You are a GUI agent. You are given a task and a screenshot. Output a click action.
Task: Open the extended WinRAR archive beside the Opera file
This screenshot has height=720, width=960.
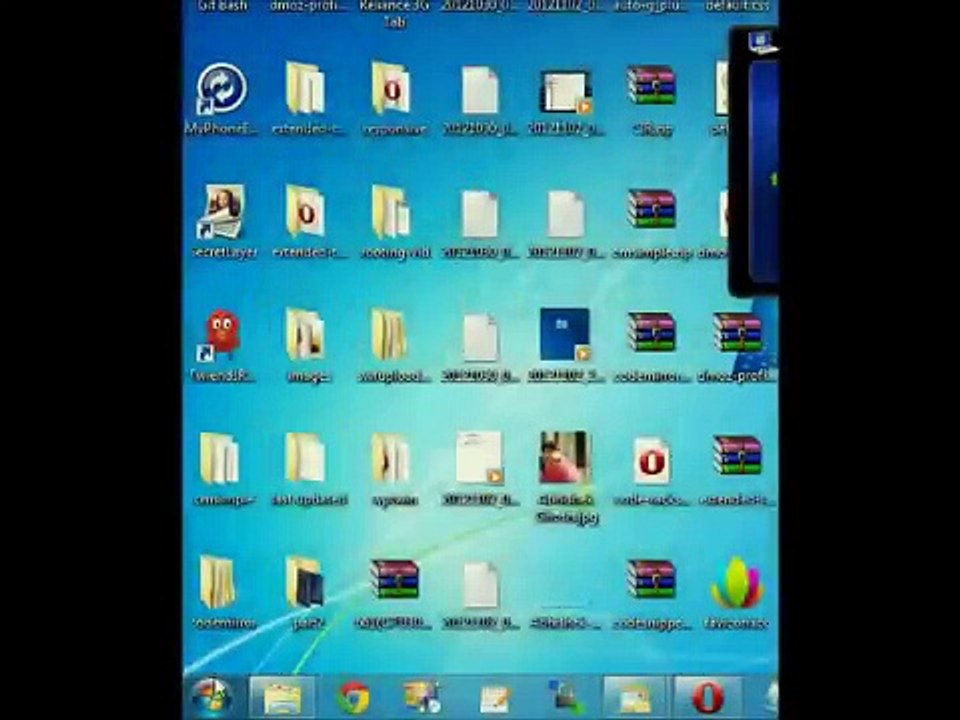737,456
